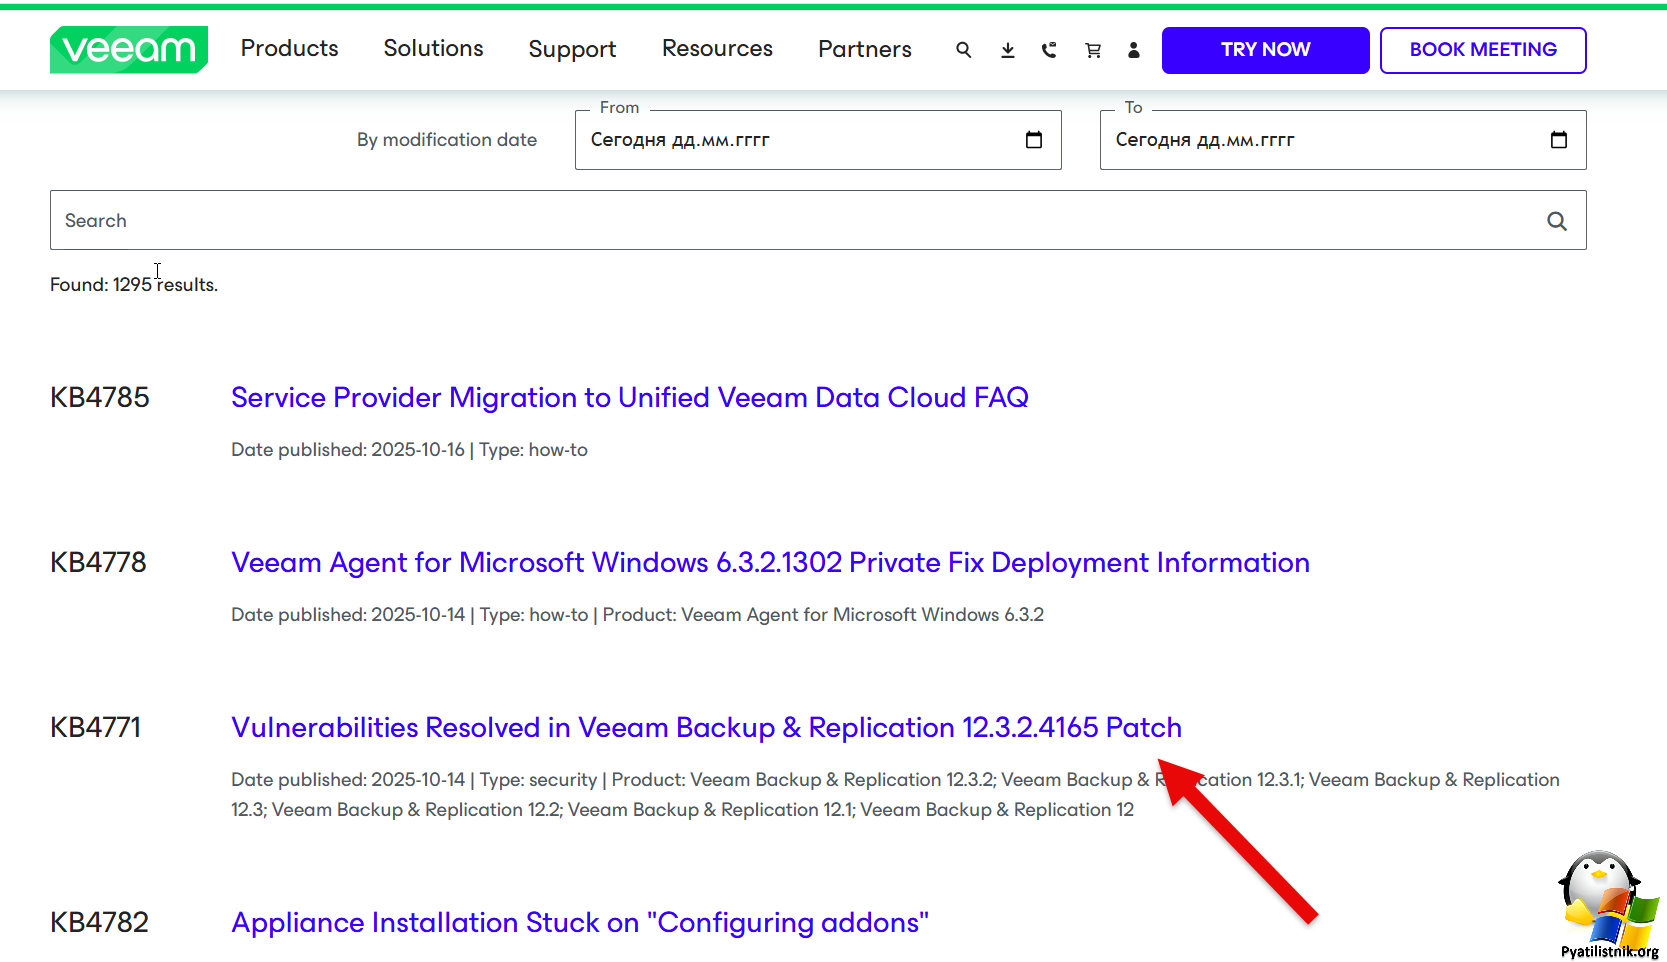Click the phone contact icon

pos(1049,50)
